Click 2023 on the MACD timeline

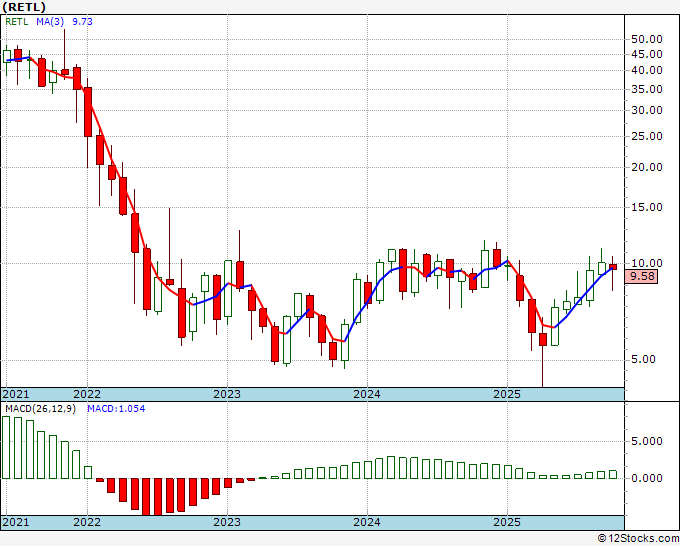point(227,522)
